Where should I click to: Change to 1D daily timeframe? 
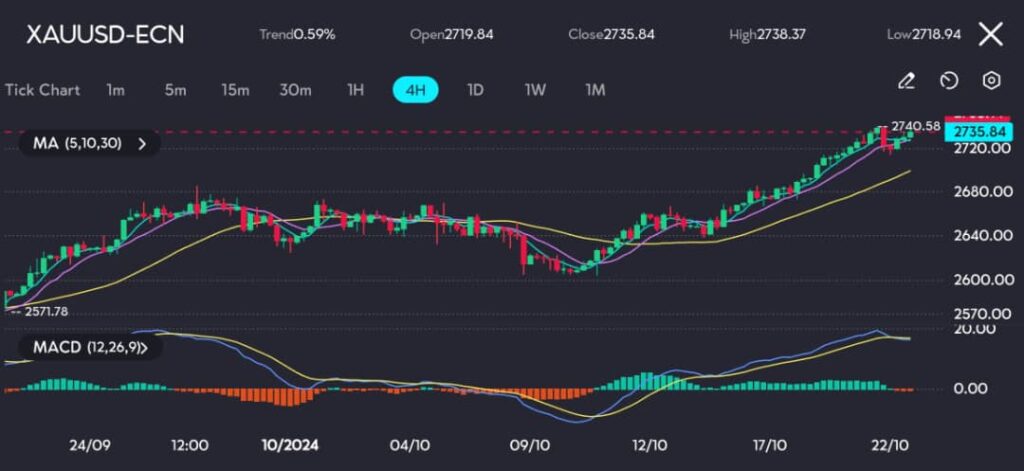(475, 90)
